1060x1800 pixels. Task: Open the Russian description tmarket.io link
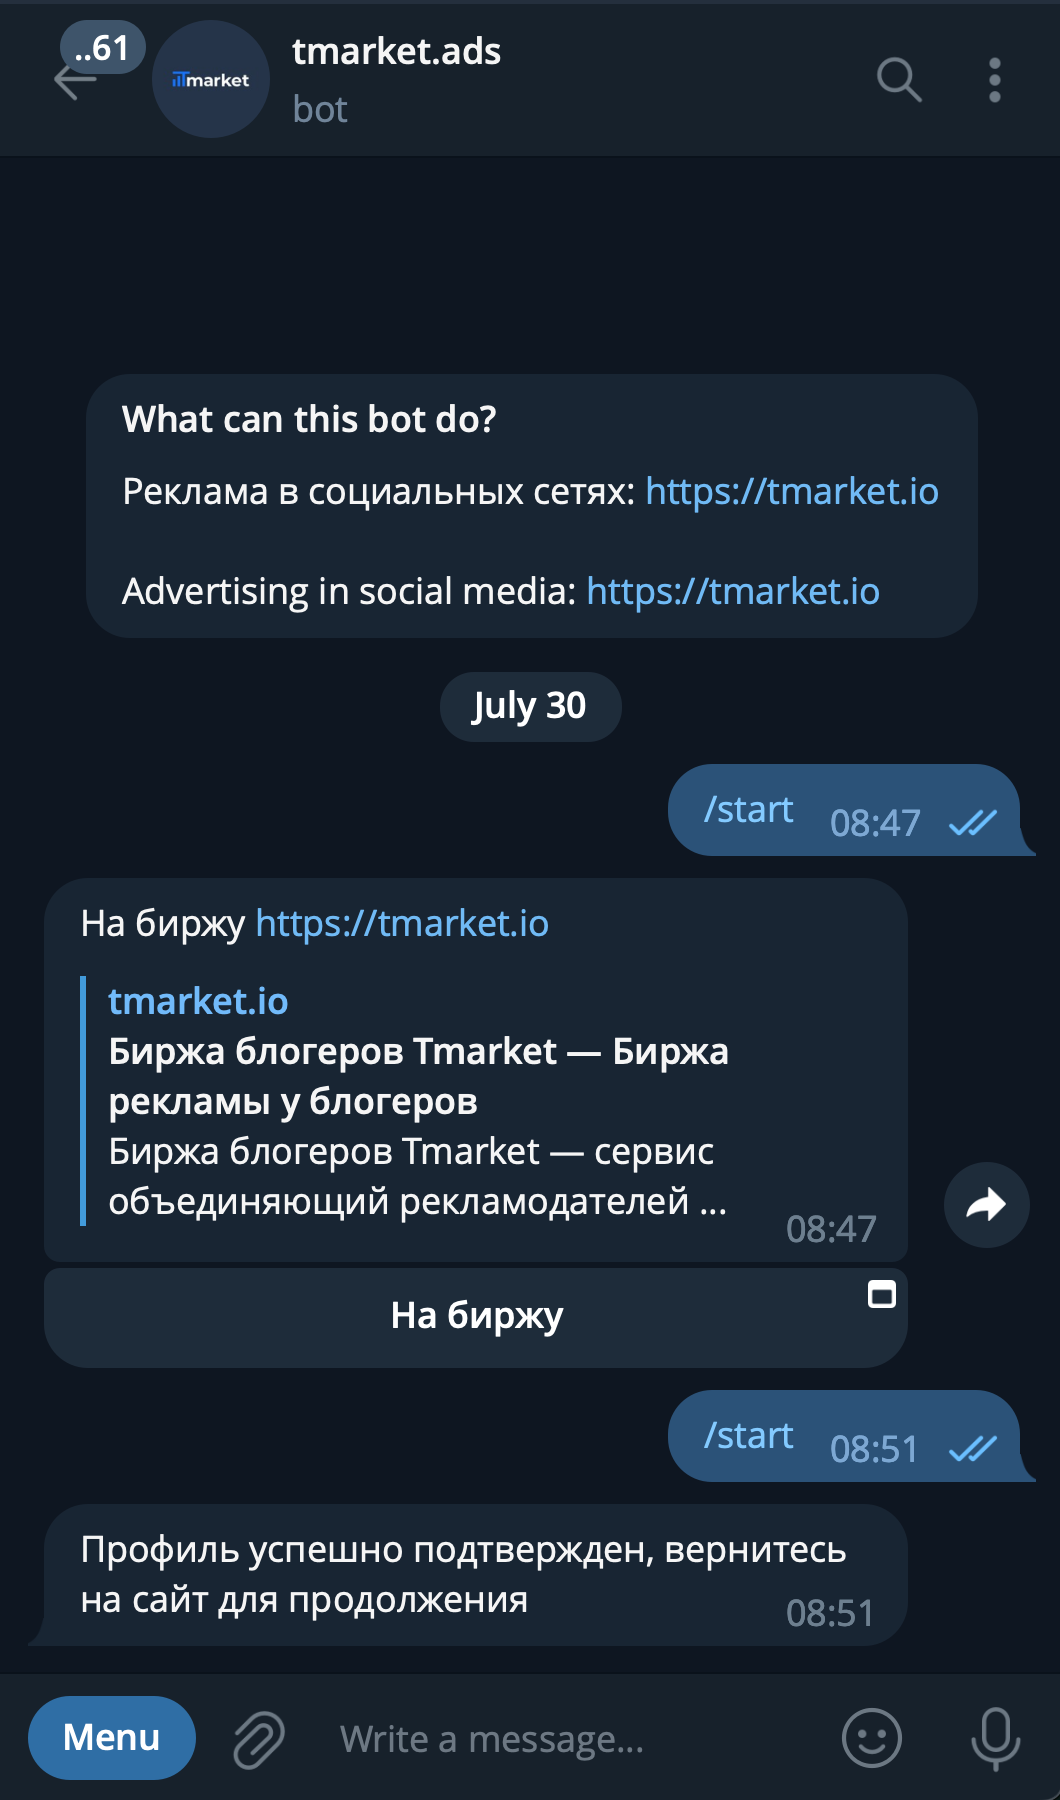791,492
